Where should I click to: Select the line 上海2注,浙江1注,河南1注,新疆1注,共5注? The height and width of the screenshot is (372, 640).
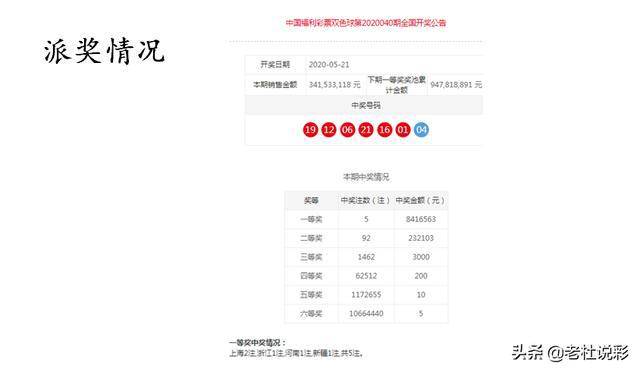[296, 353]
